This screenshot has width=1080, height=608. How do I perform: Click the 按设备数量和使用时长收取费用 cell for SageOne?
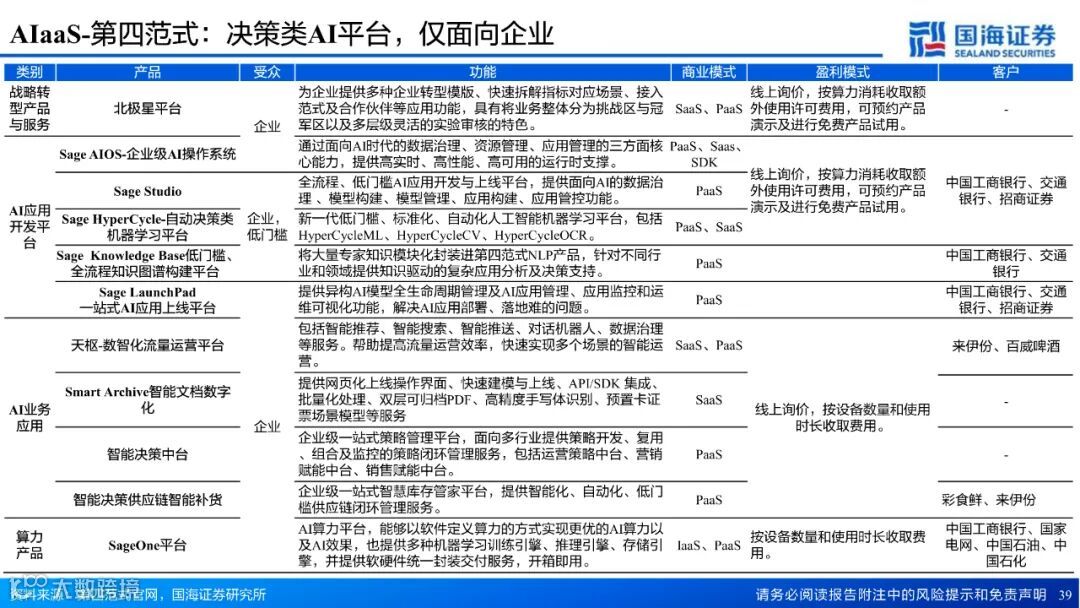tap(838, 545)
